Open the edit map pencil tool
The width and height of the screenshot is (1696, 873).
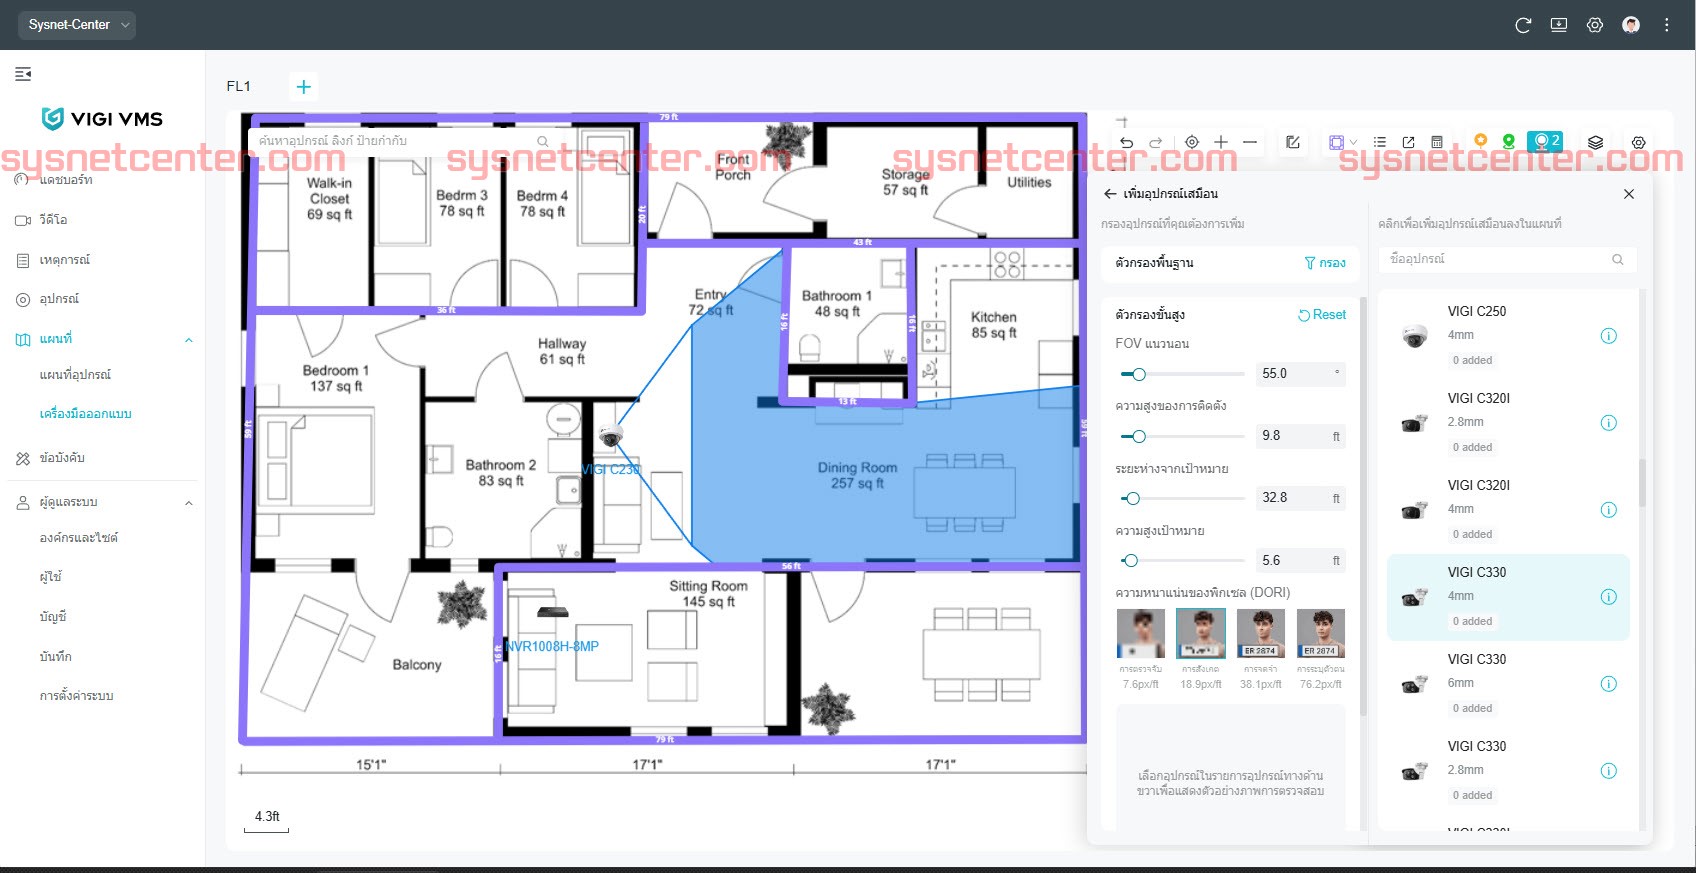tap(1293, 143)
